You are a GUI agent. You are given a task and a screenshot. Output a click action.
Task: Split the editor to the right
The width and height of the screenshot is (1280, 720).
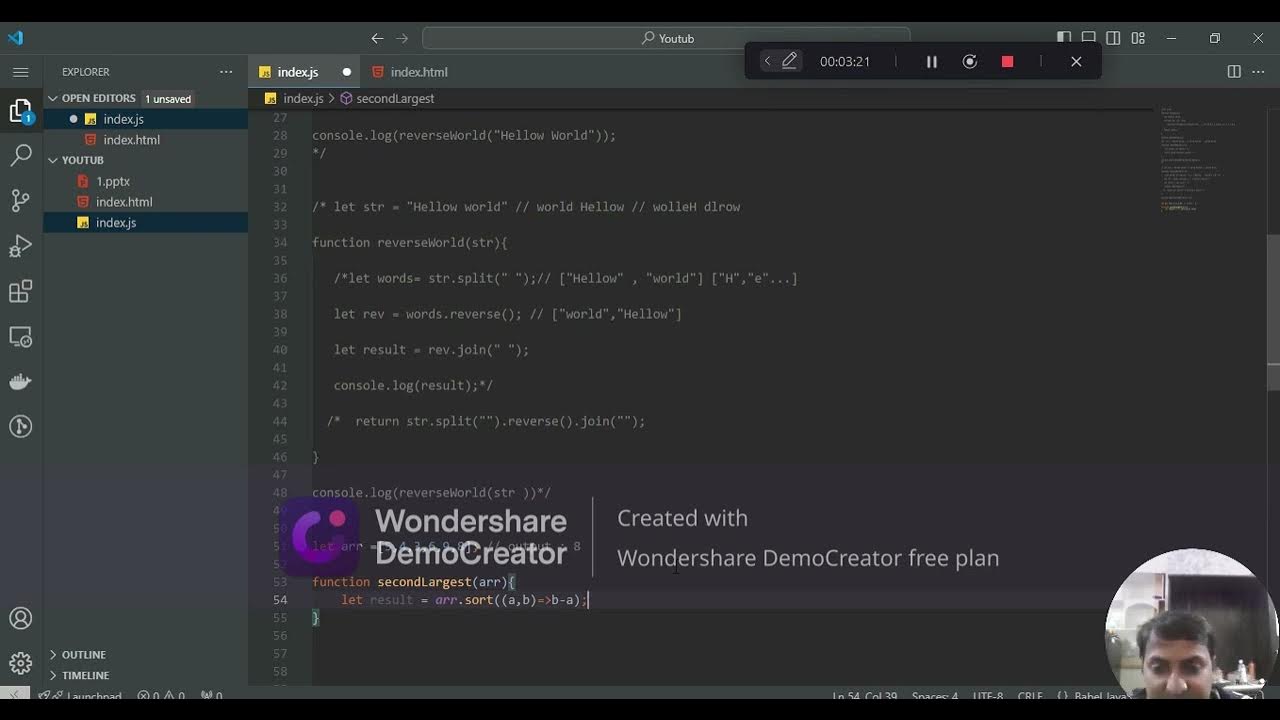point(1234,72)
